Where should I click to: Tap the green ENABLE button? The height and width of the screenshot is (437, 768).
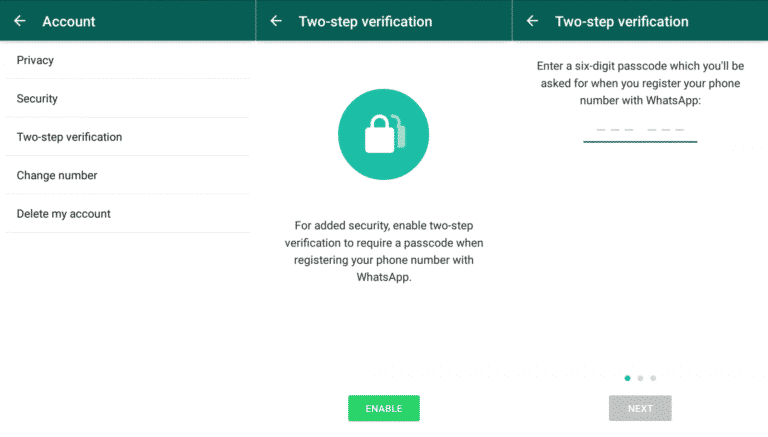point(384,408)
